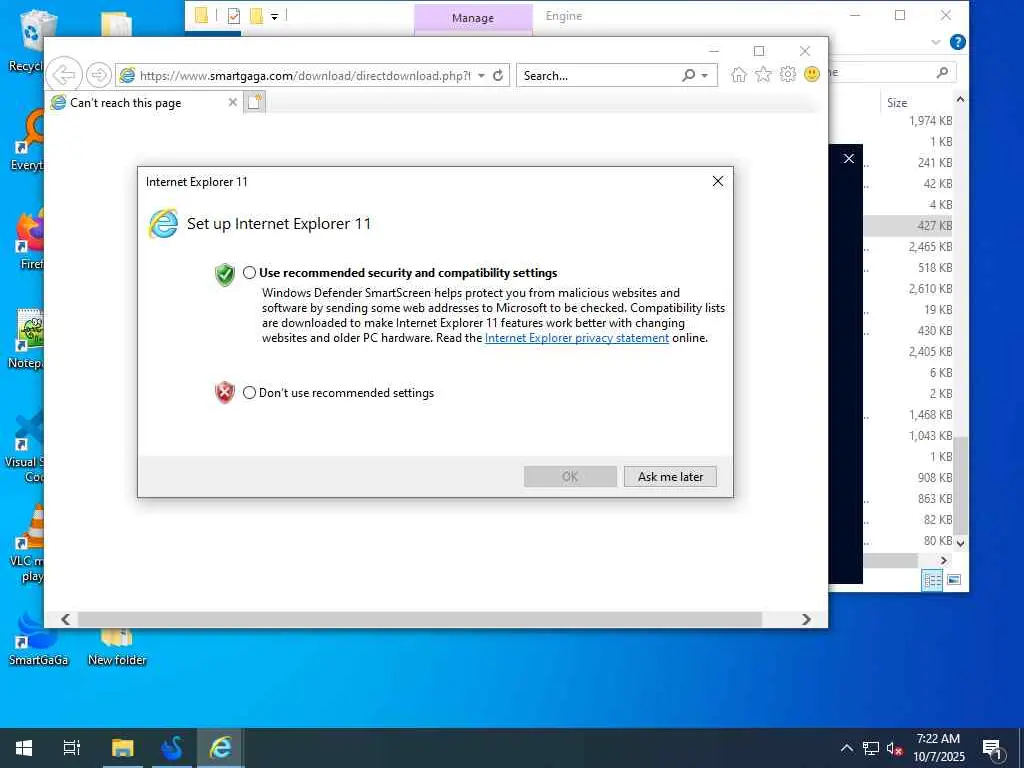
Task: Close the Internet Explorer 11 setup dialog
Action: [718, 181]
